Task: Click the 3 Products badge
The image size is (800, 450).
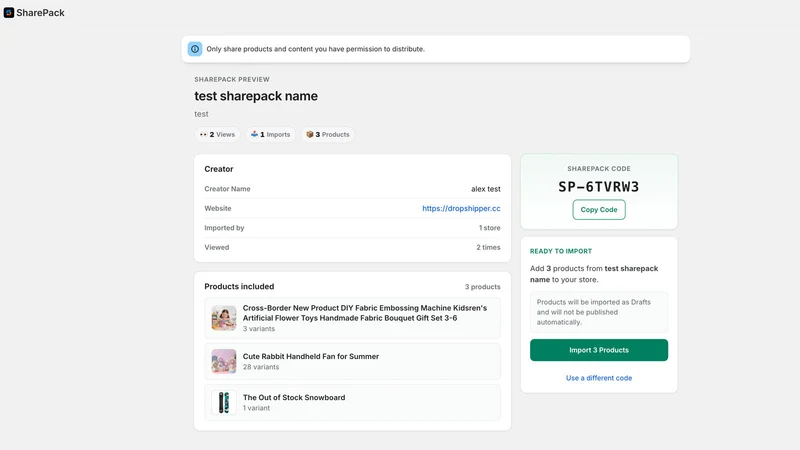Action: coord(328,135)
